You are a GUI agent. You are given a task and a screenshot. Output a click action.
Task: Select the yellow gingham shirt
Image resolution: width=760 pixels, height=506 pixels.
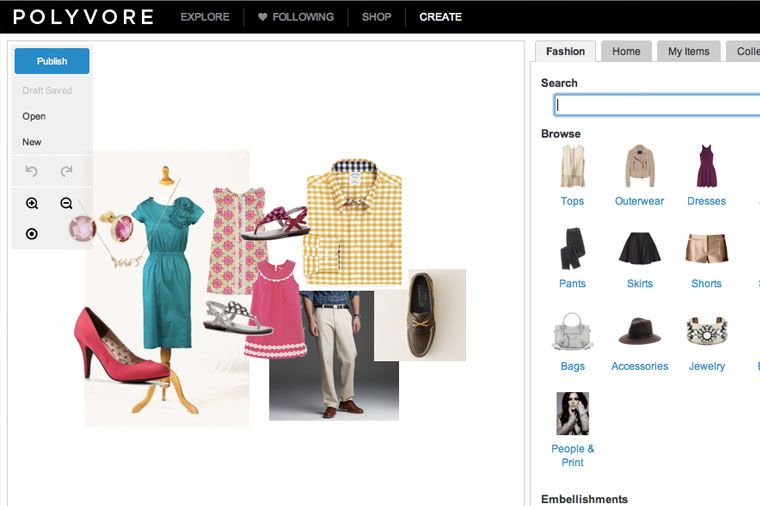pyautogui.click(x=354, y=223)
